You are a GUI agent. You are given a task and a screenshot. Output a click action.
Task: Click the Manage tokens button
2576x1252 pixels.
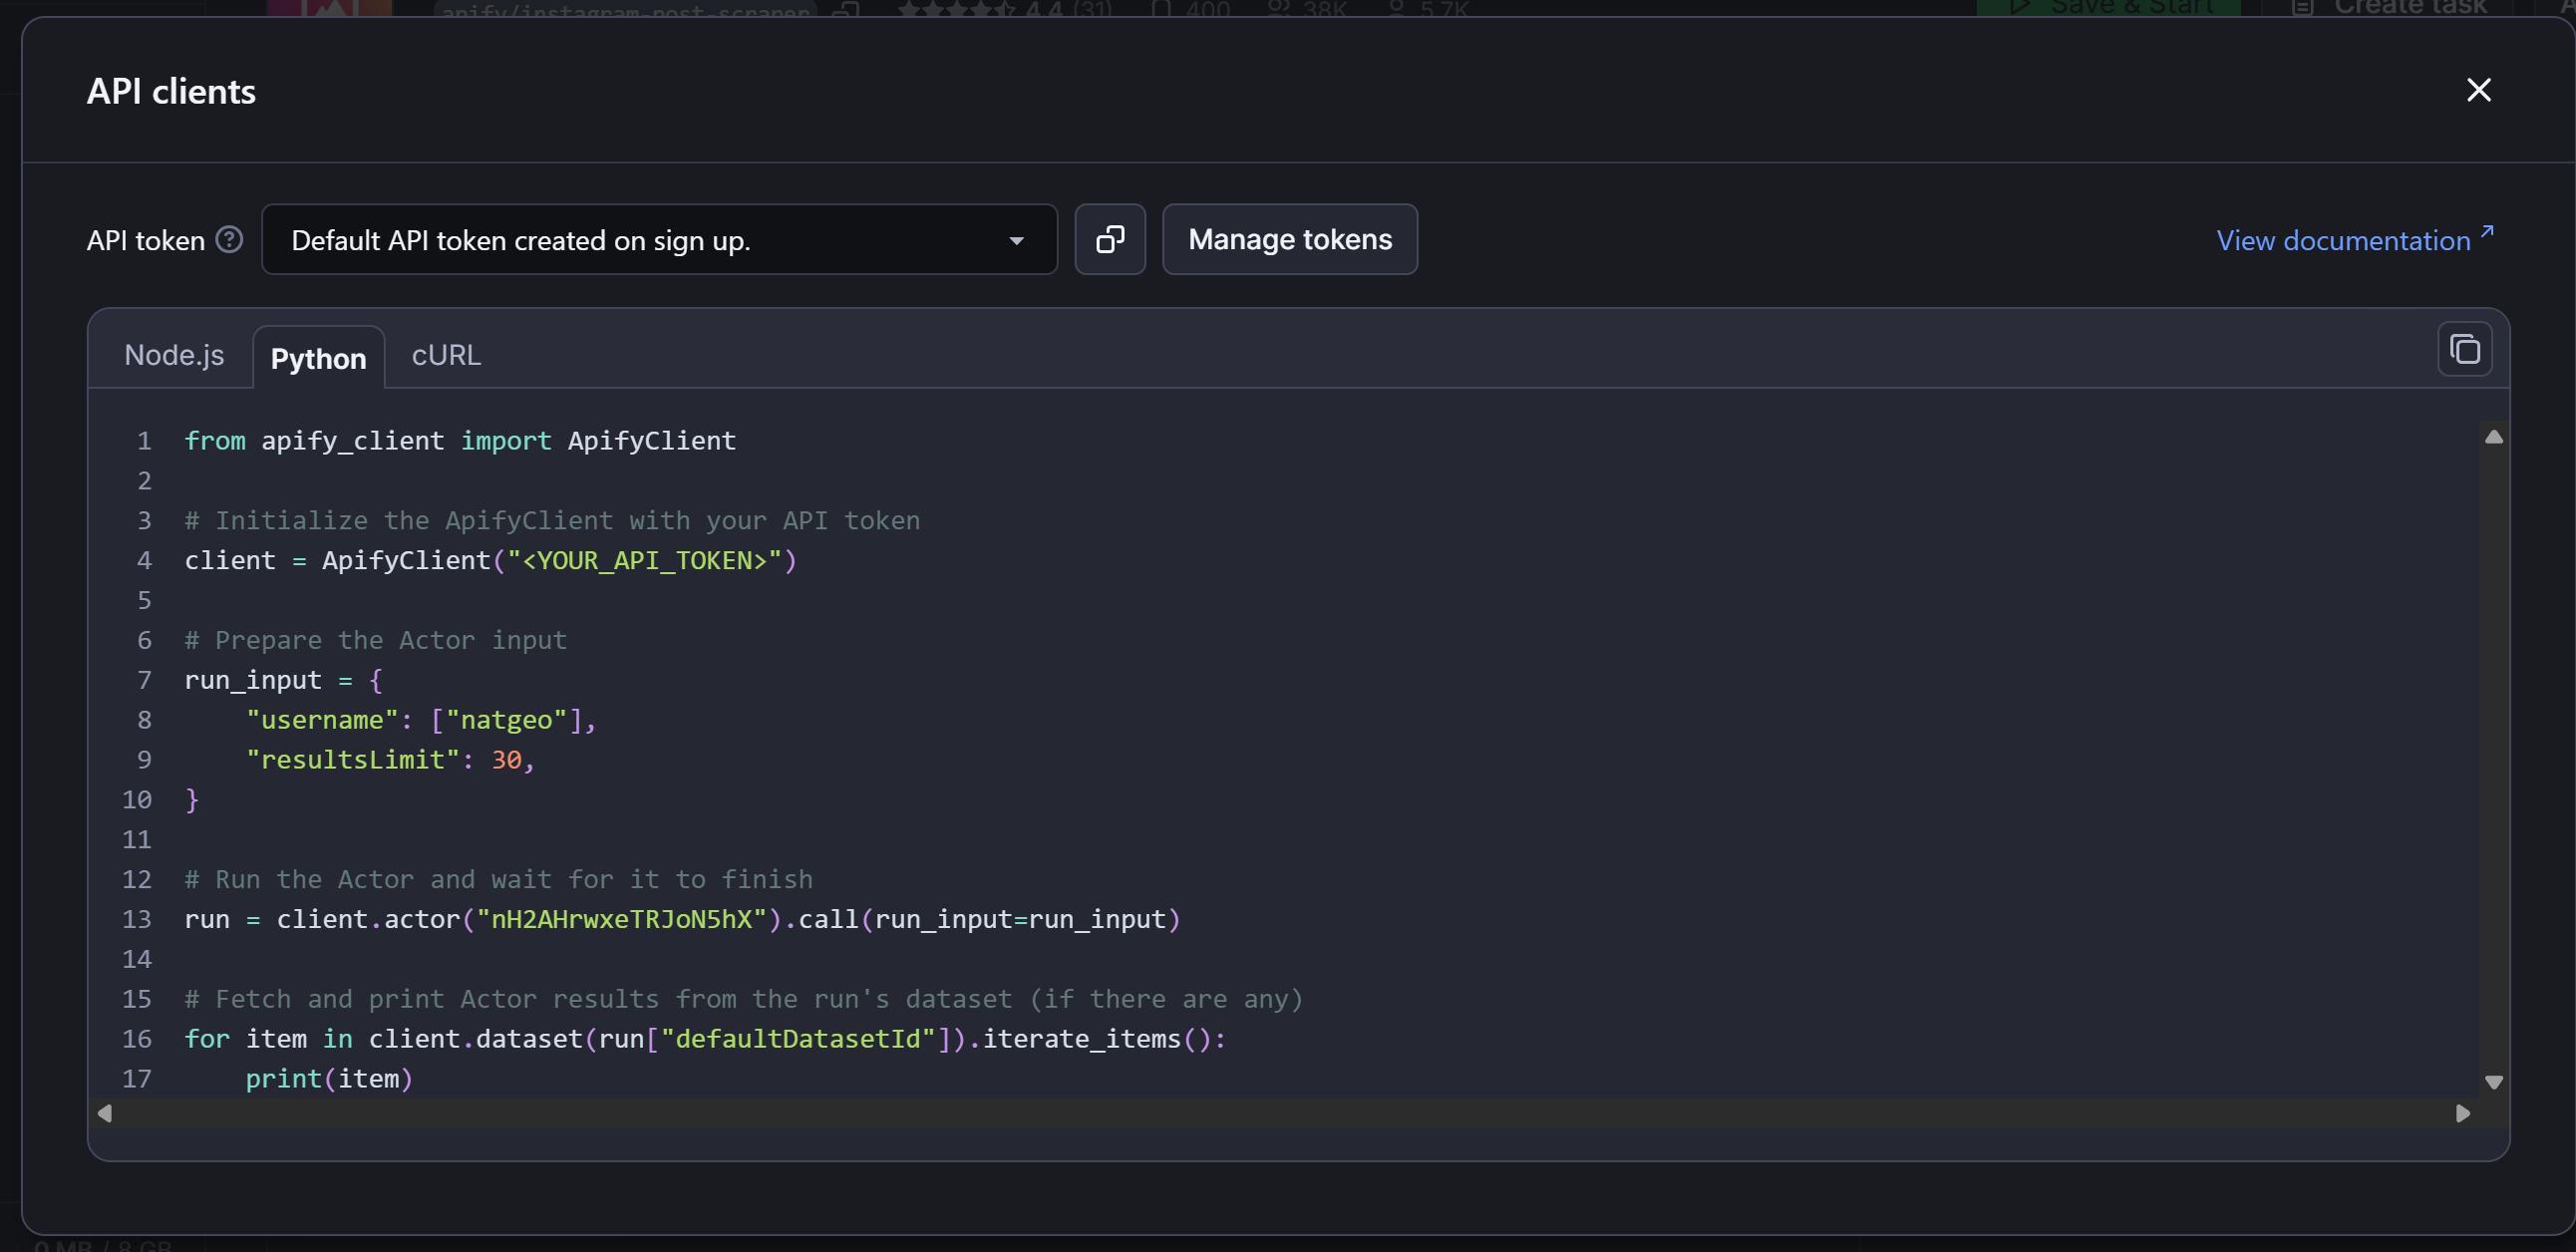[x=1289, y=239]
